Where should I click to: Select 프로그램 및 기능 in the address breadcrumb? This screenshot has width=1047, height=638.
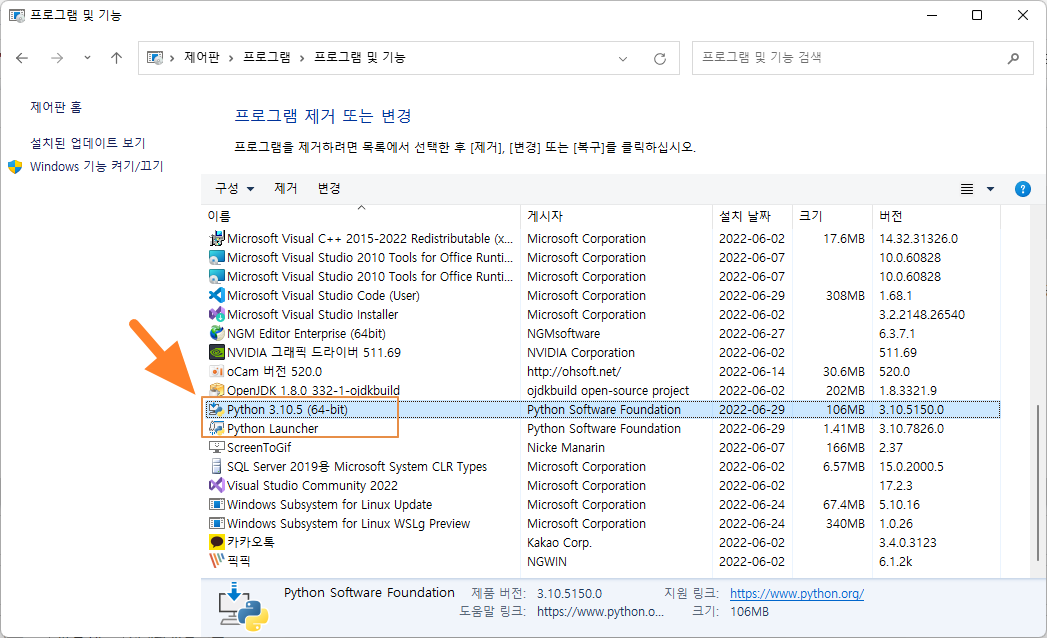tap(359, 57)
